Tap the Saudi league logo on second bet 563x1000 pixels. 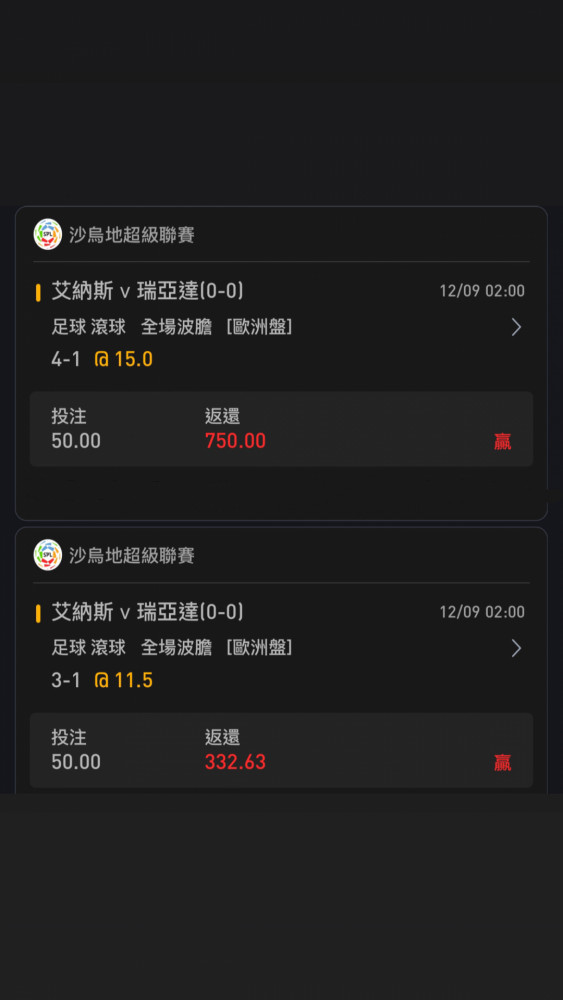(48, 555)
